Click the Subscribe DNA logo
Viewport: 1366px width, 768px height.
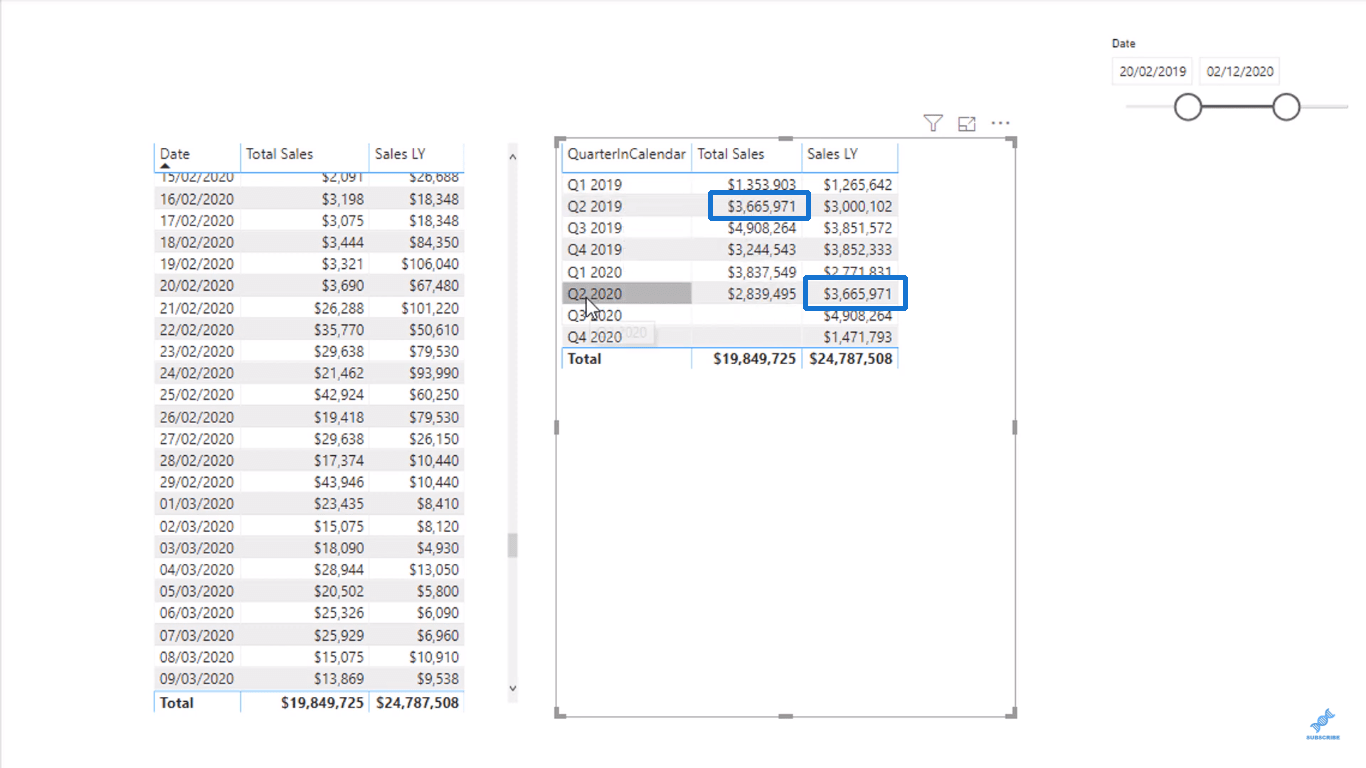coord(1322,724)
